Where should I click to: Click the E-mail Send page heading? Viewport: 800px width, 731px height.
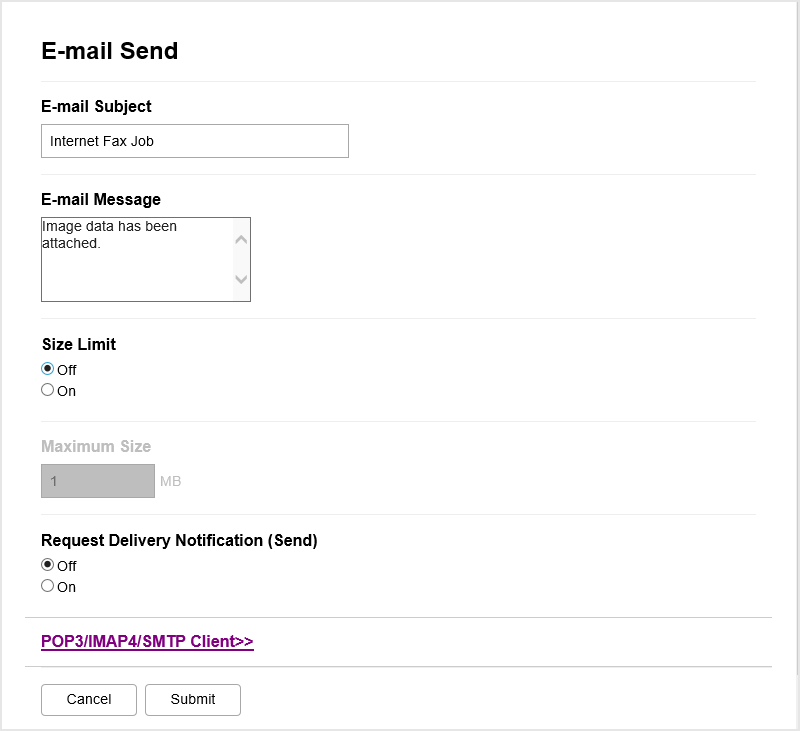110,51
